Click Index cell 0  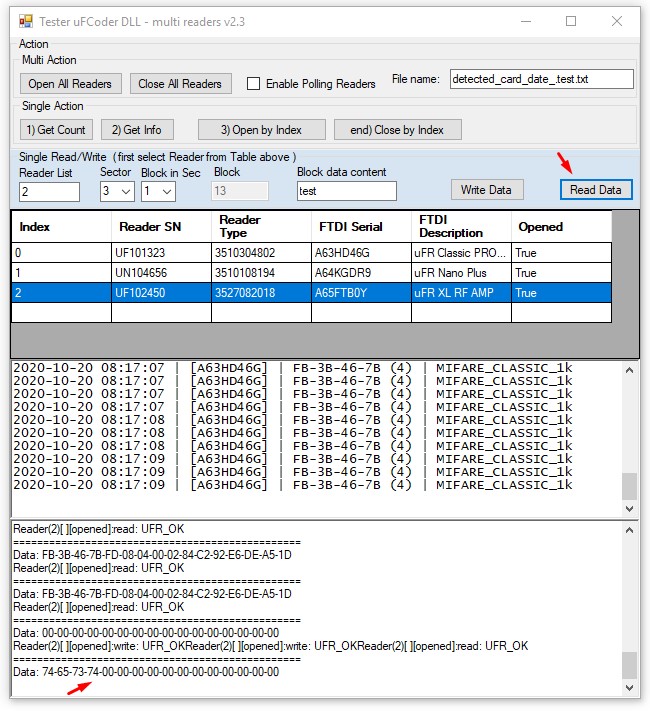62,253
